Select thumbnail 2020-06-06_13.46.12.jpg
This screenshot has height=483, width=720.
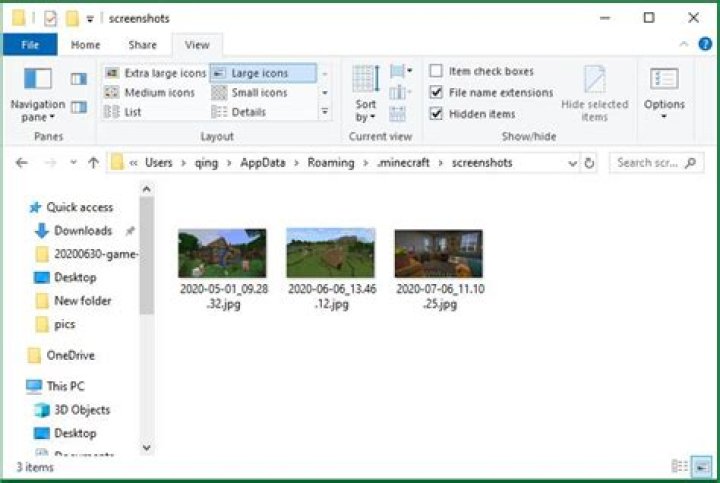(x=332, y=269)
